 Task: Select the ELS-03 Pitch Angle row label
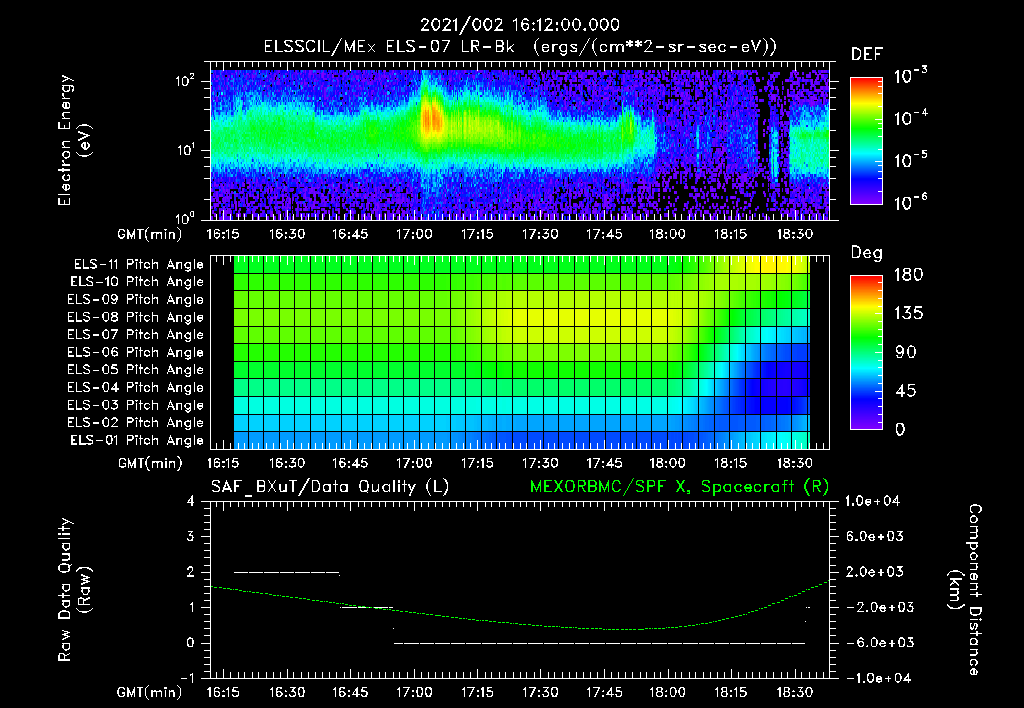(x=136, y=406)
